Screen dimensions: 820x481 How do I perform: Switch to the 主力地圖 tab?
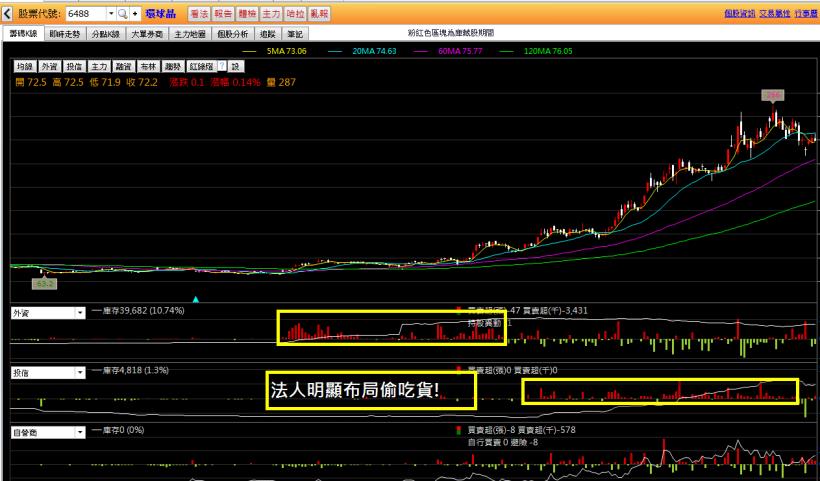[x=190, y=34]
